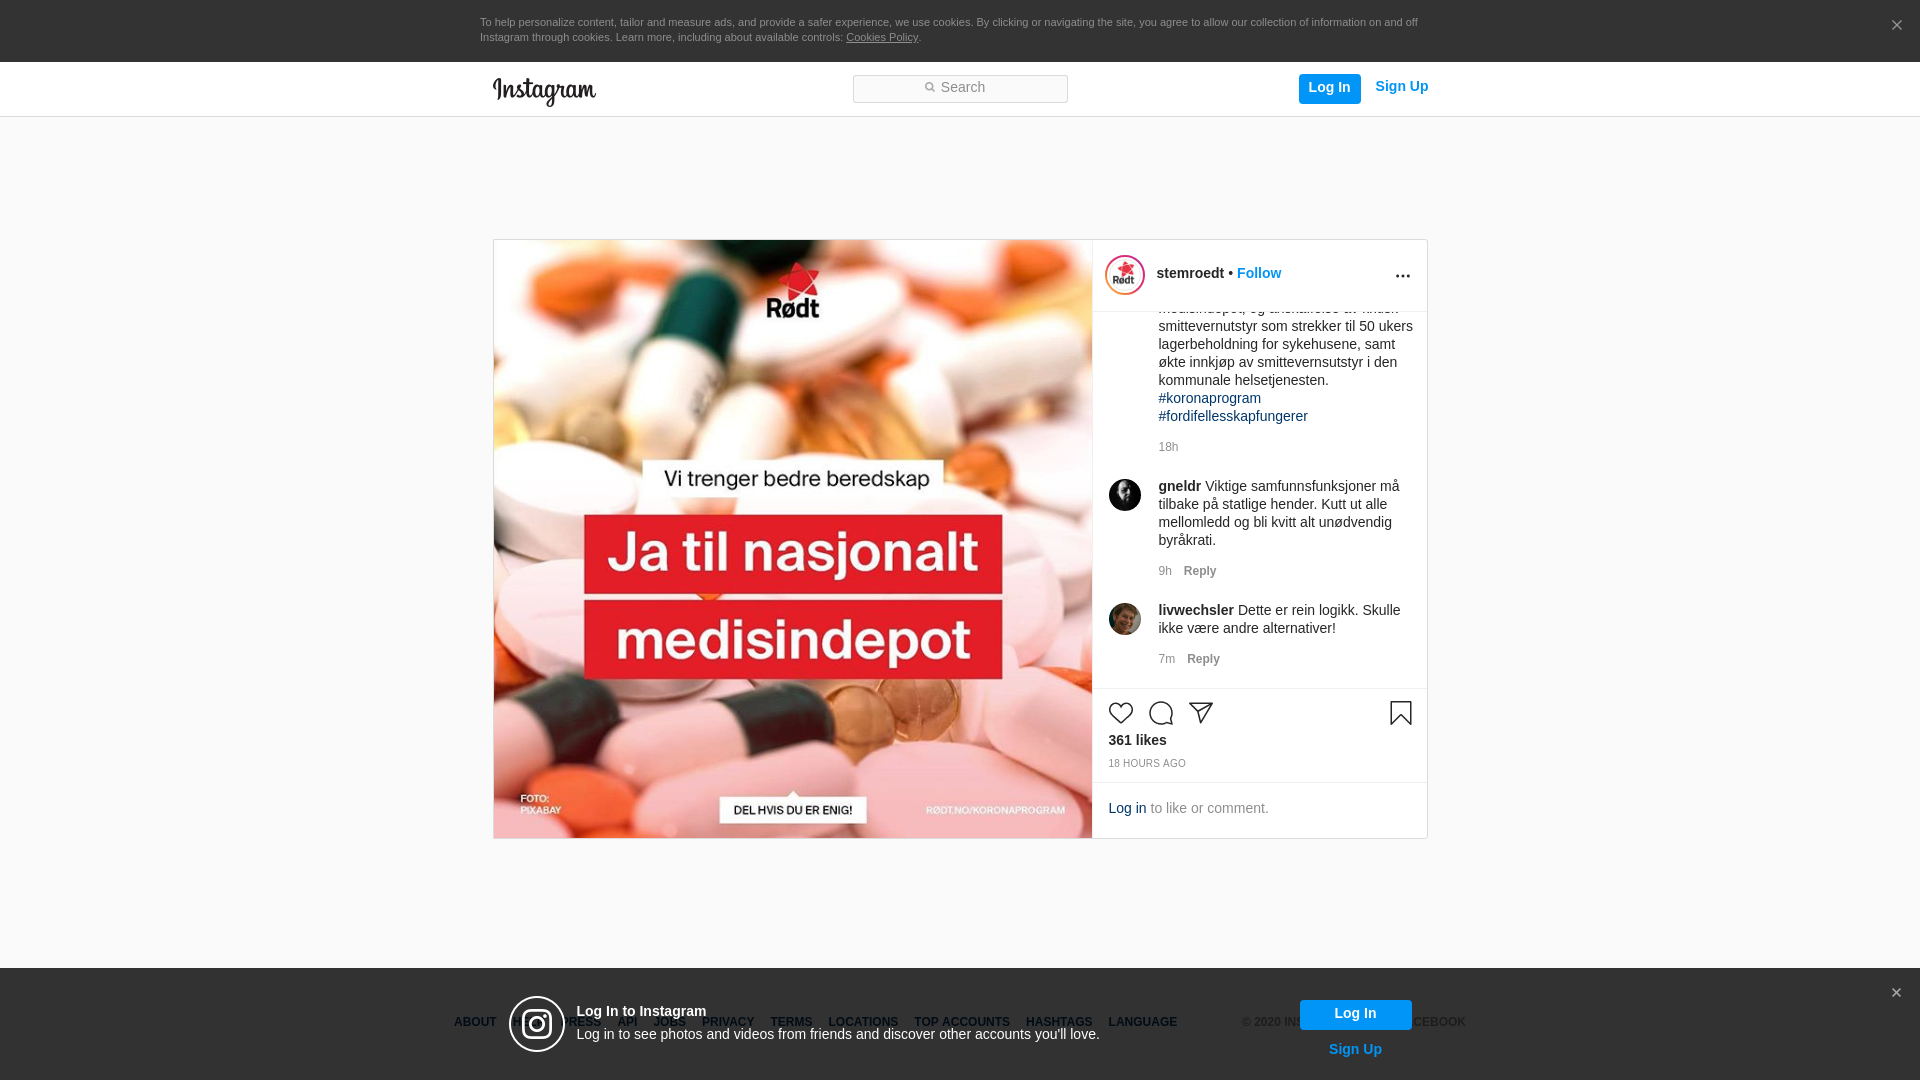Share post via paper plane icon
This screenshot has width=1920, height=1080.
click(x=1200, y=713)
